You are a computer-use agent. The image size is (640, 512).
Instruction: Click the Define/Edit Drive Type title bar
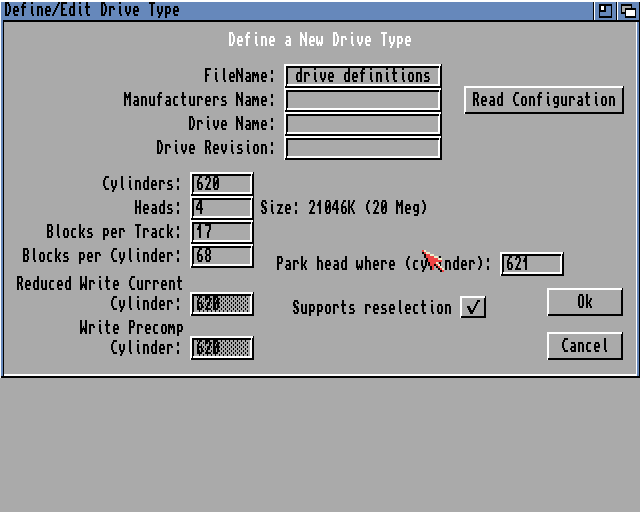300,10
